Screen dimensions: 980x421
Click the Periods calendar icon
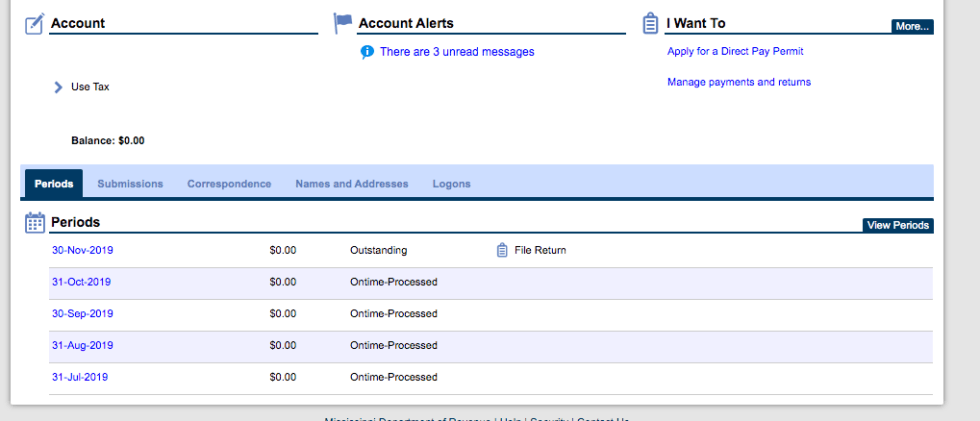click(x=34, y=222)
